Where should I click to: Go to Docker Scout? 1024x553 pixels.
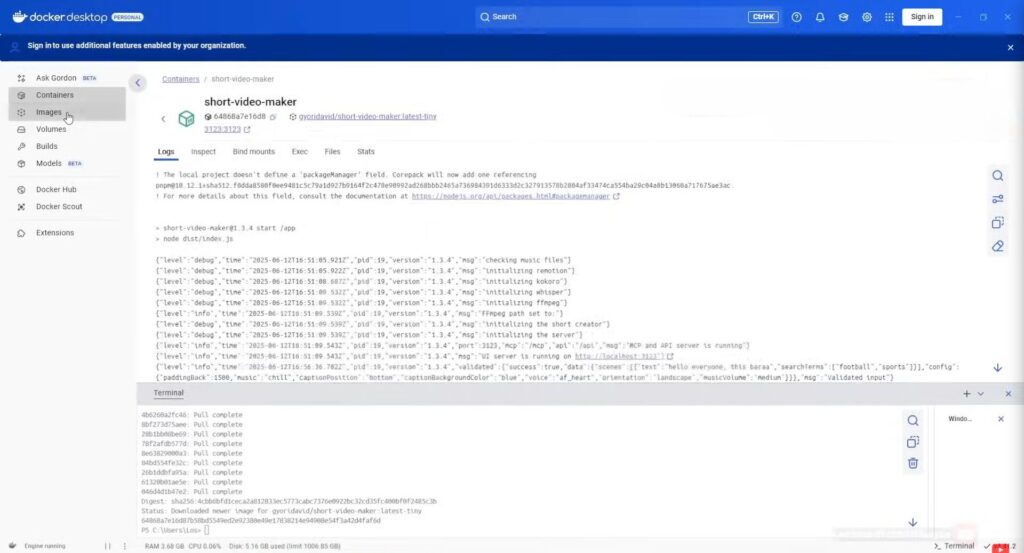[58, 206]
